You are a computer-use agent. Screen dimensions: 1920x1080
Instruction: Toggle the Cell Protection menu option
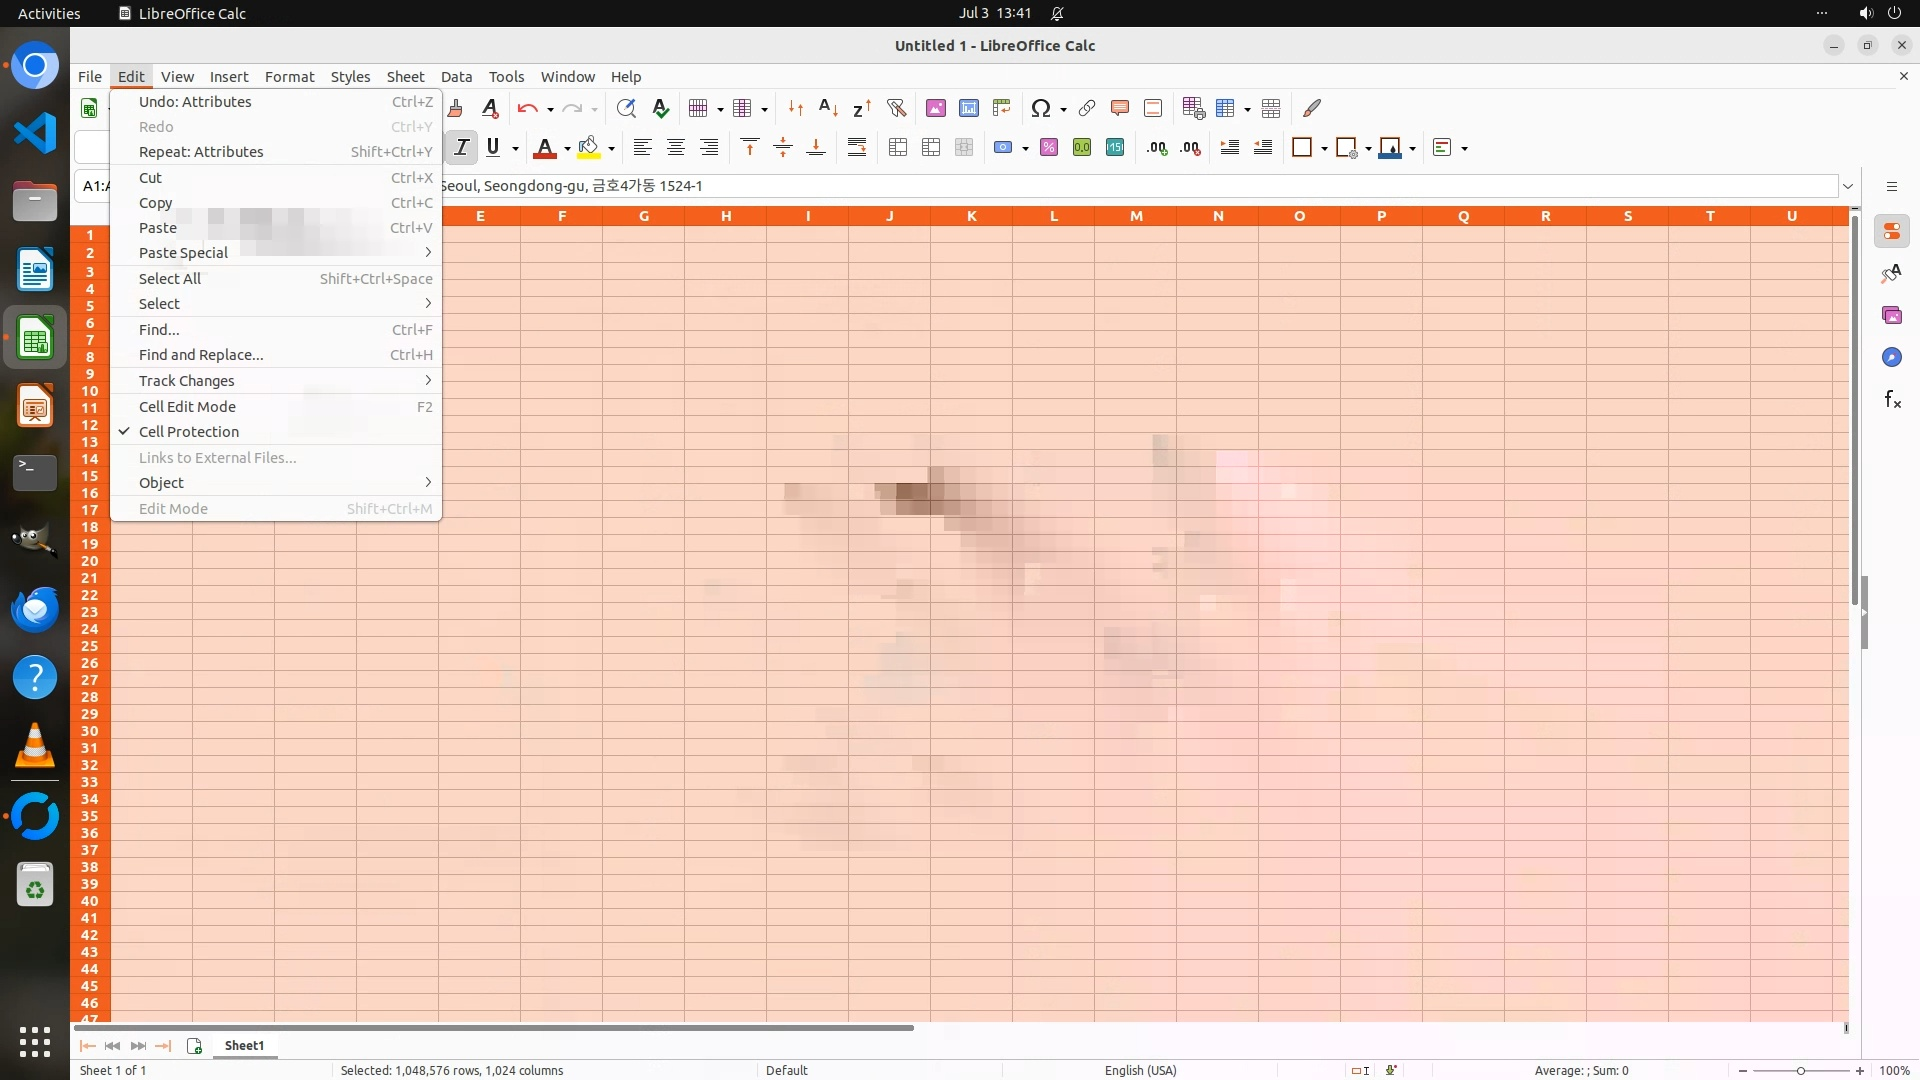click(189, 432)
